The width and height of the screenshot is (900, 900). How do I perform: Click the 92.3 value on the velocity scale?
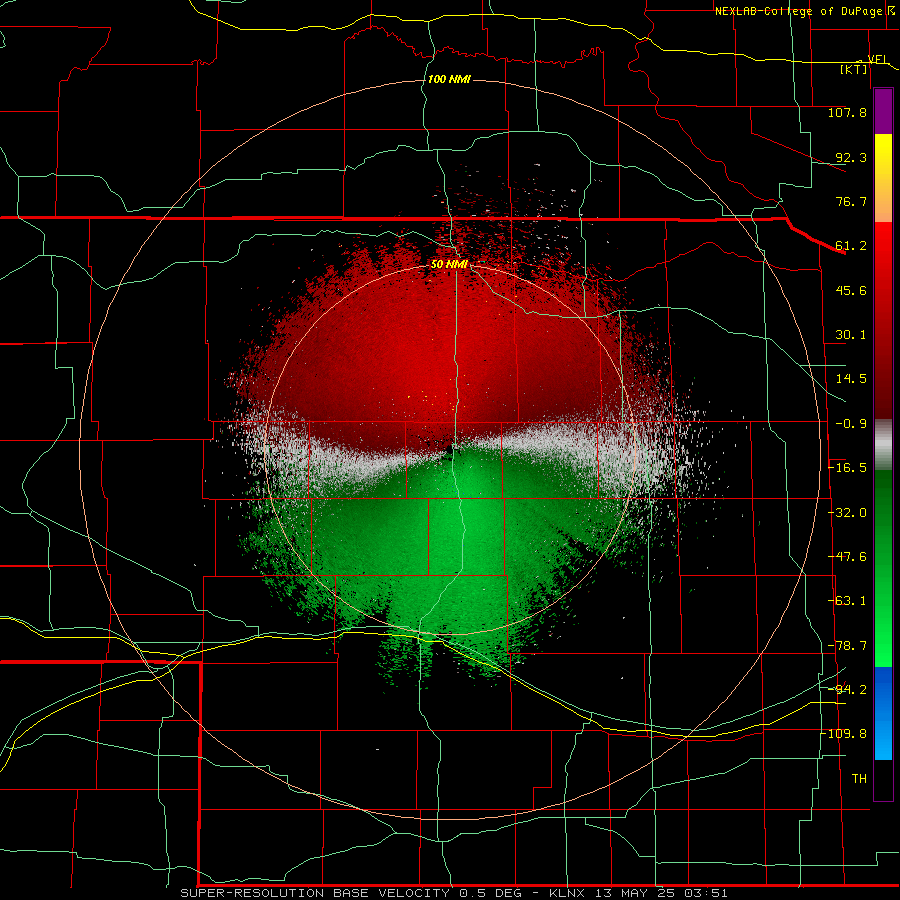point(851,157)
